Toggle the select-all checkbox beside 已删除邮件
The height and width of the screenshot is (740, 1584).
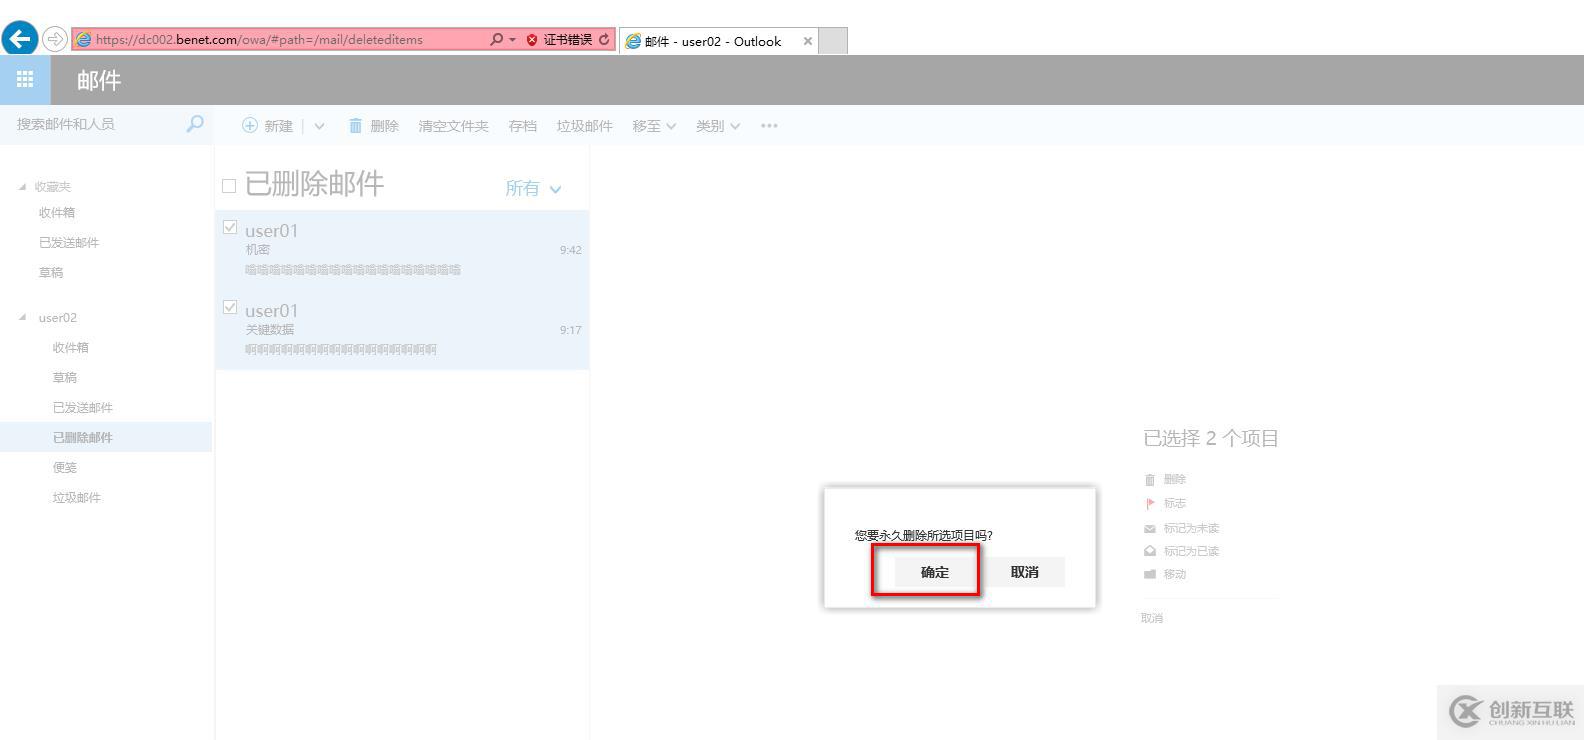pyautogui.click(x=229, y=186)
